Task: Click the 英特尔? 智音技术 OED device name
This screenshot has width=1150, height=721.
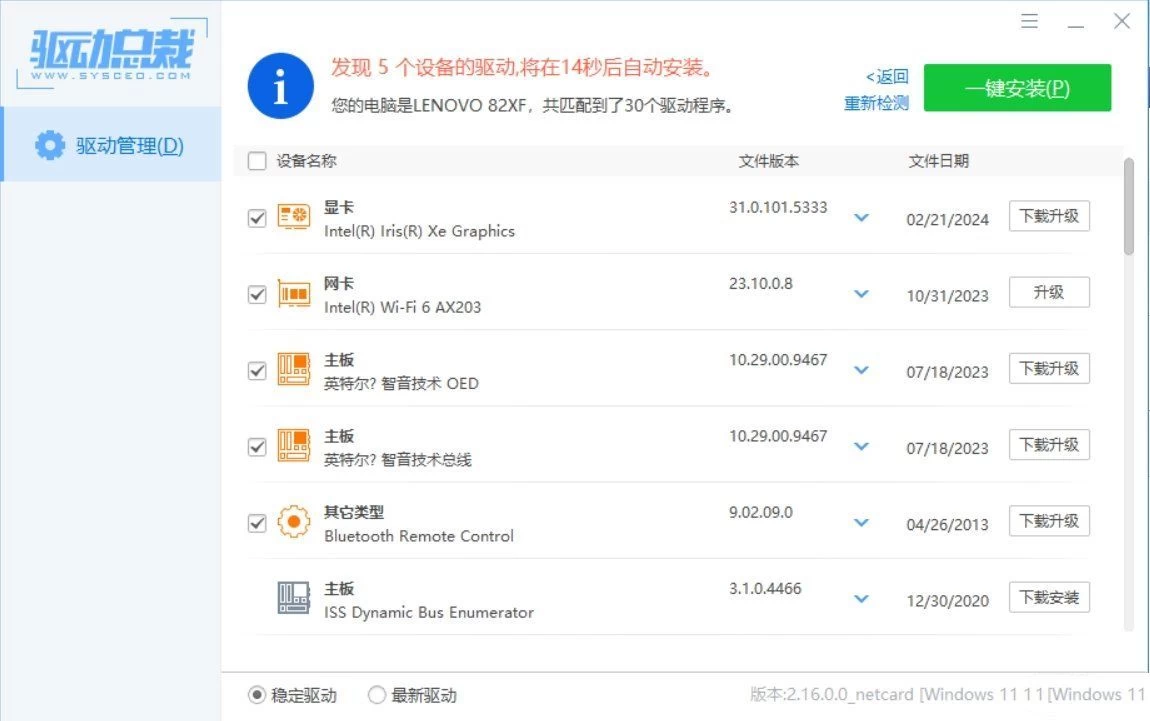Action: click(x=401, y=384)
